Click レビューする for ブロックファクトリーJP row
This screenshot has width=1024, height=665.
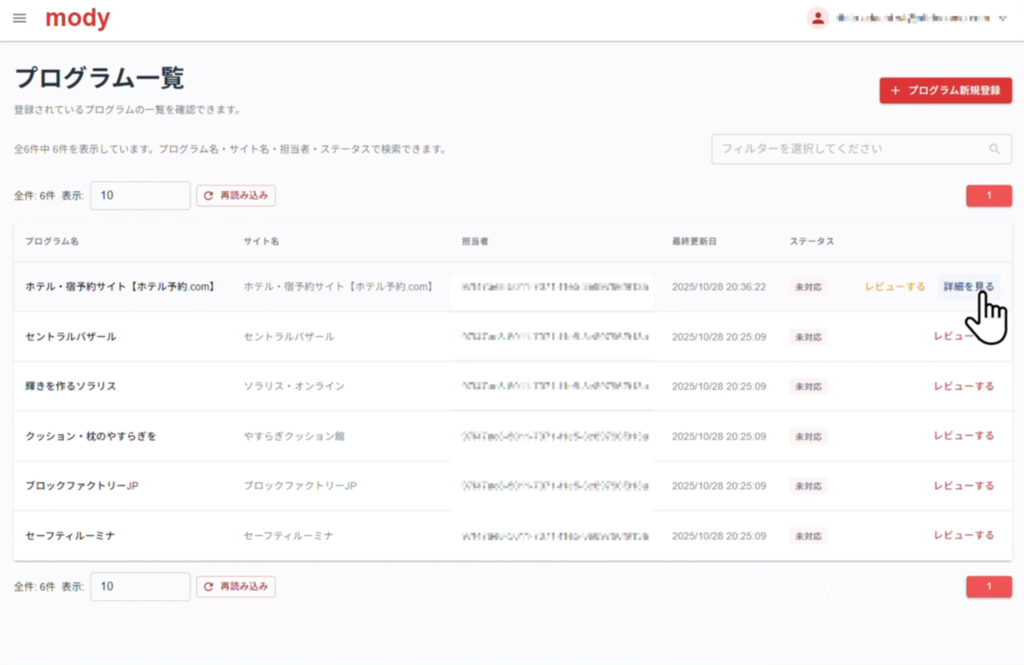tap(963, 485)
